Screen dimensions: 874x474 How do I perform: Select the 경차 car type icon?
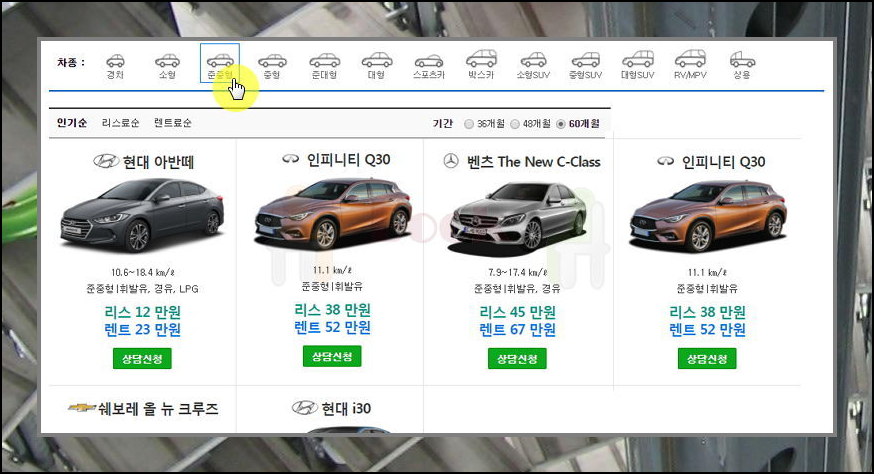tap(115, 61)
